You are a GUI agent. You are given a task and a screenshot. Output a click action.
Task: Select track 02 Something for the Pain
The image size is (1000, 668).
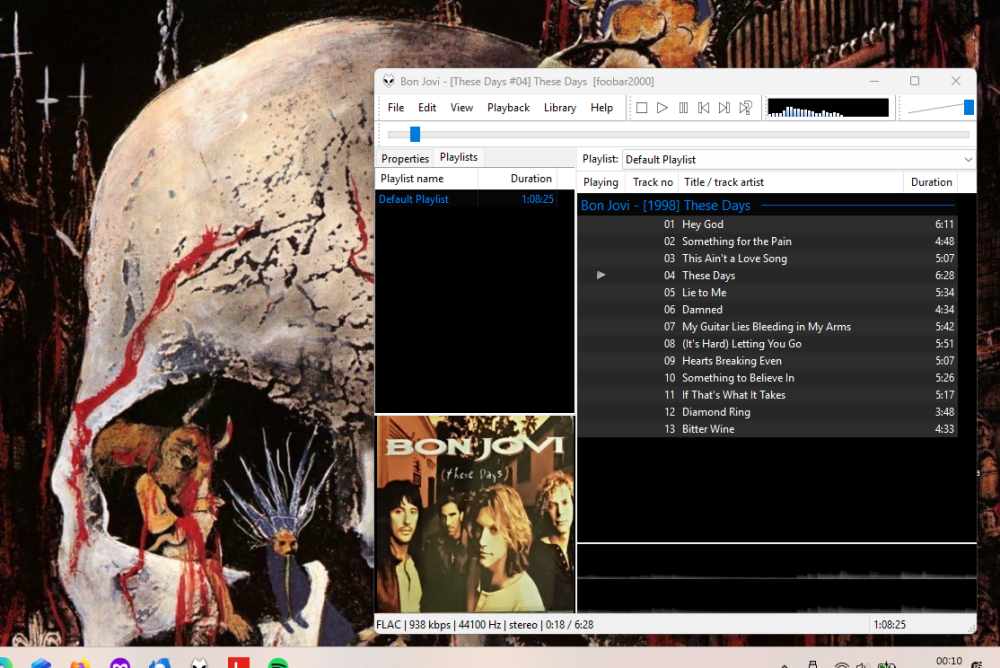[x=767, y=241]
